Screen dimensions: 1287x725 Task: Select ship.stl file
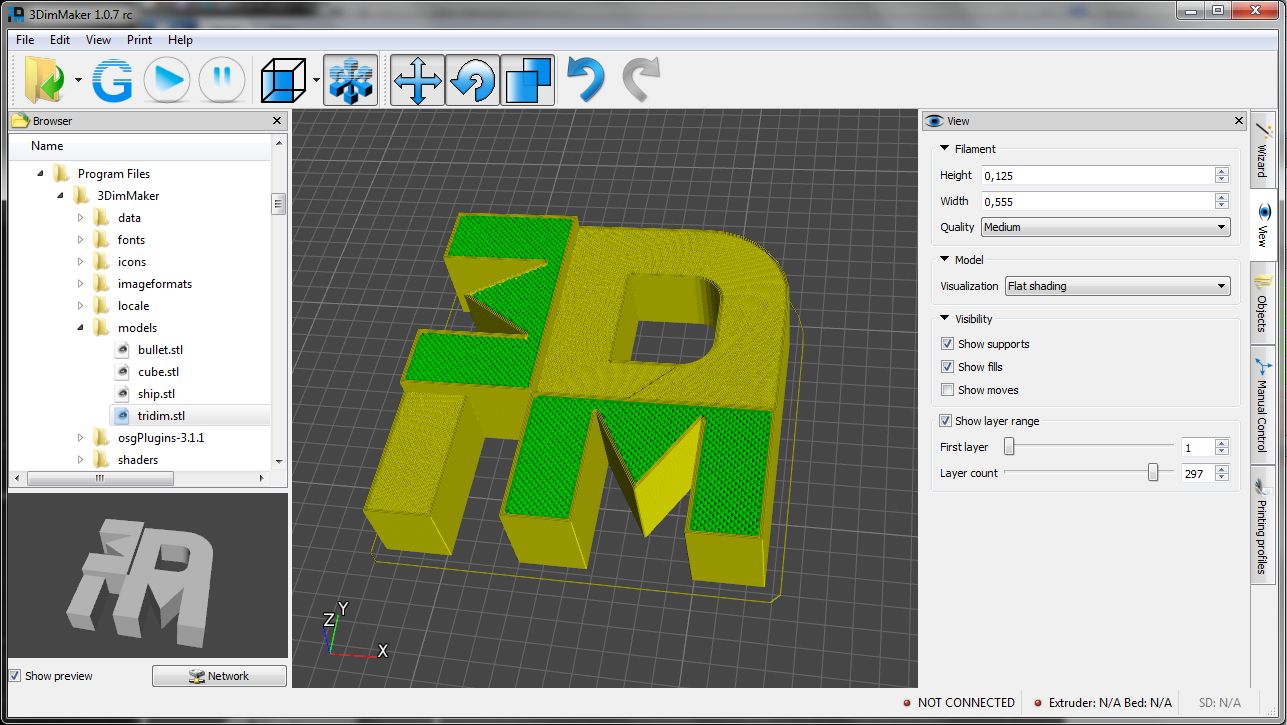click(x=156, y=394)
